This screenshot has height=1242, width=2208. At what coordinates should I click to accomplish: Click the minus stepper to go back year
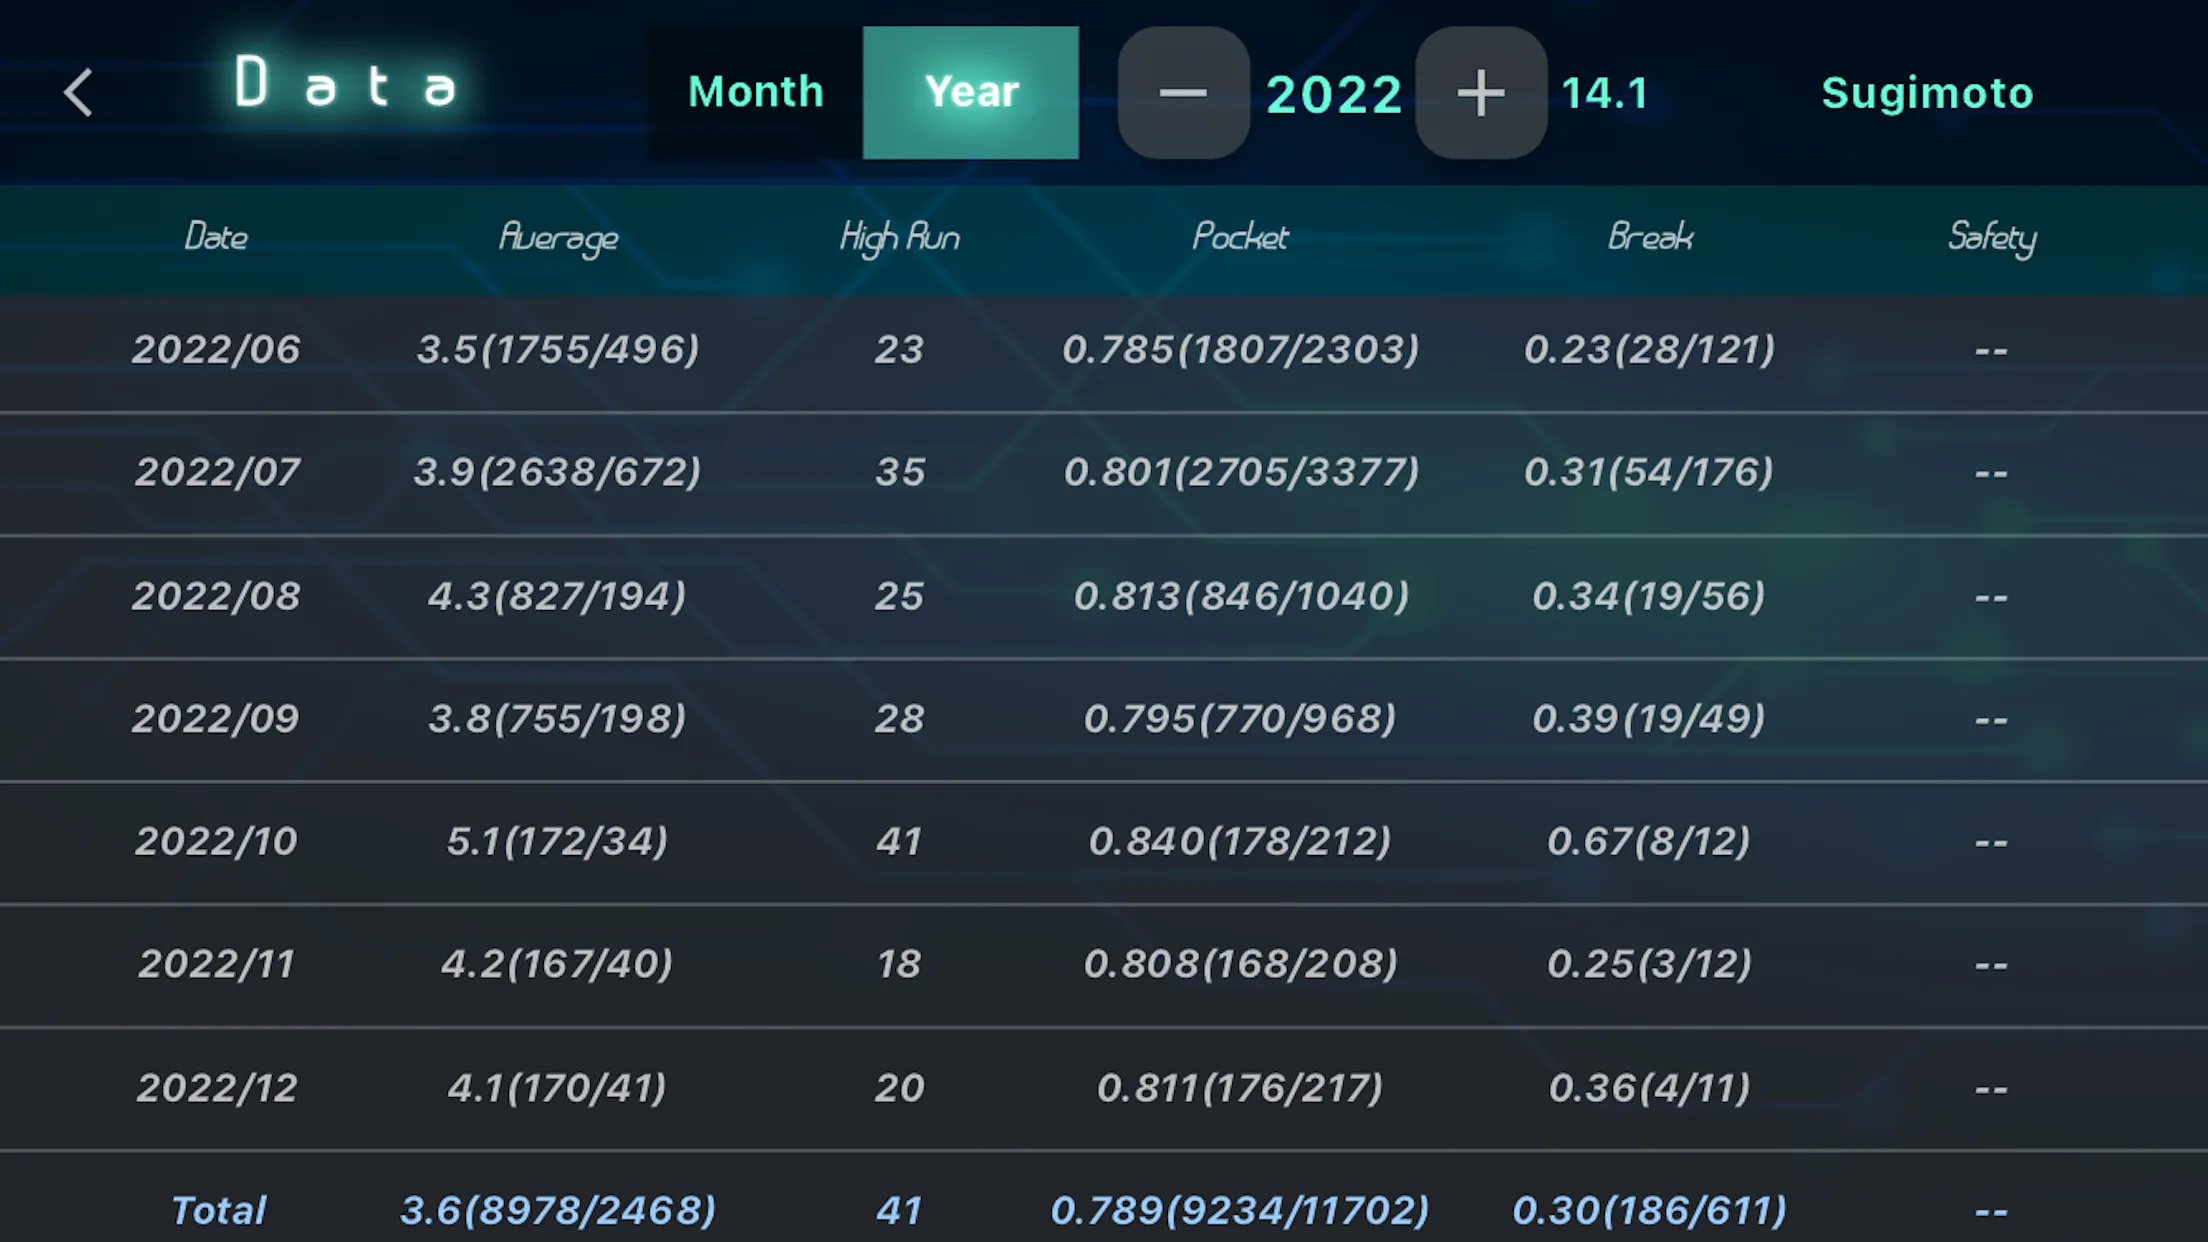point(1183,91)
